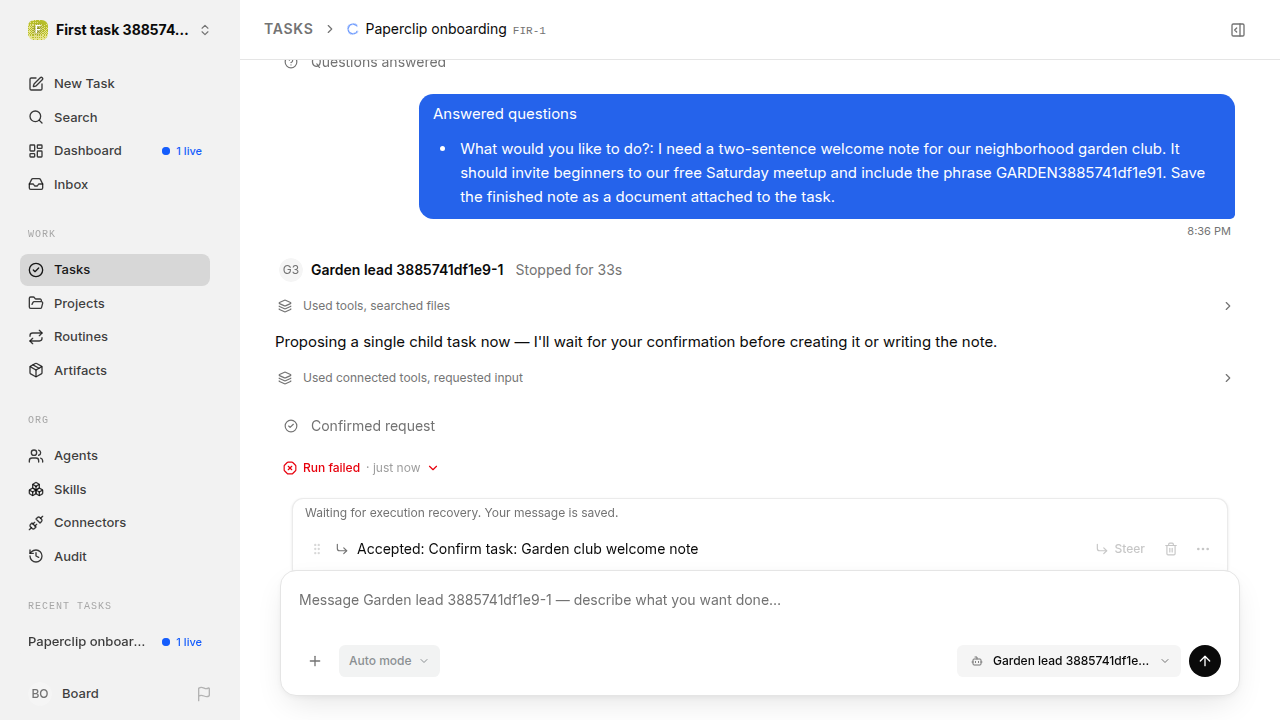This screenshot has height=720, width=1280.
Task: Toggle the right side panel icon
Action: tap(1238, 30)
